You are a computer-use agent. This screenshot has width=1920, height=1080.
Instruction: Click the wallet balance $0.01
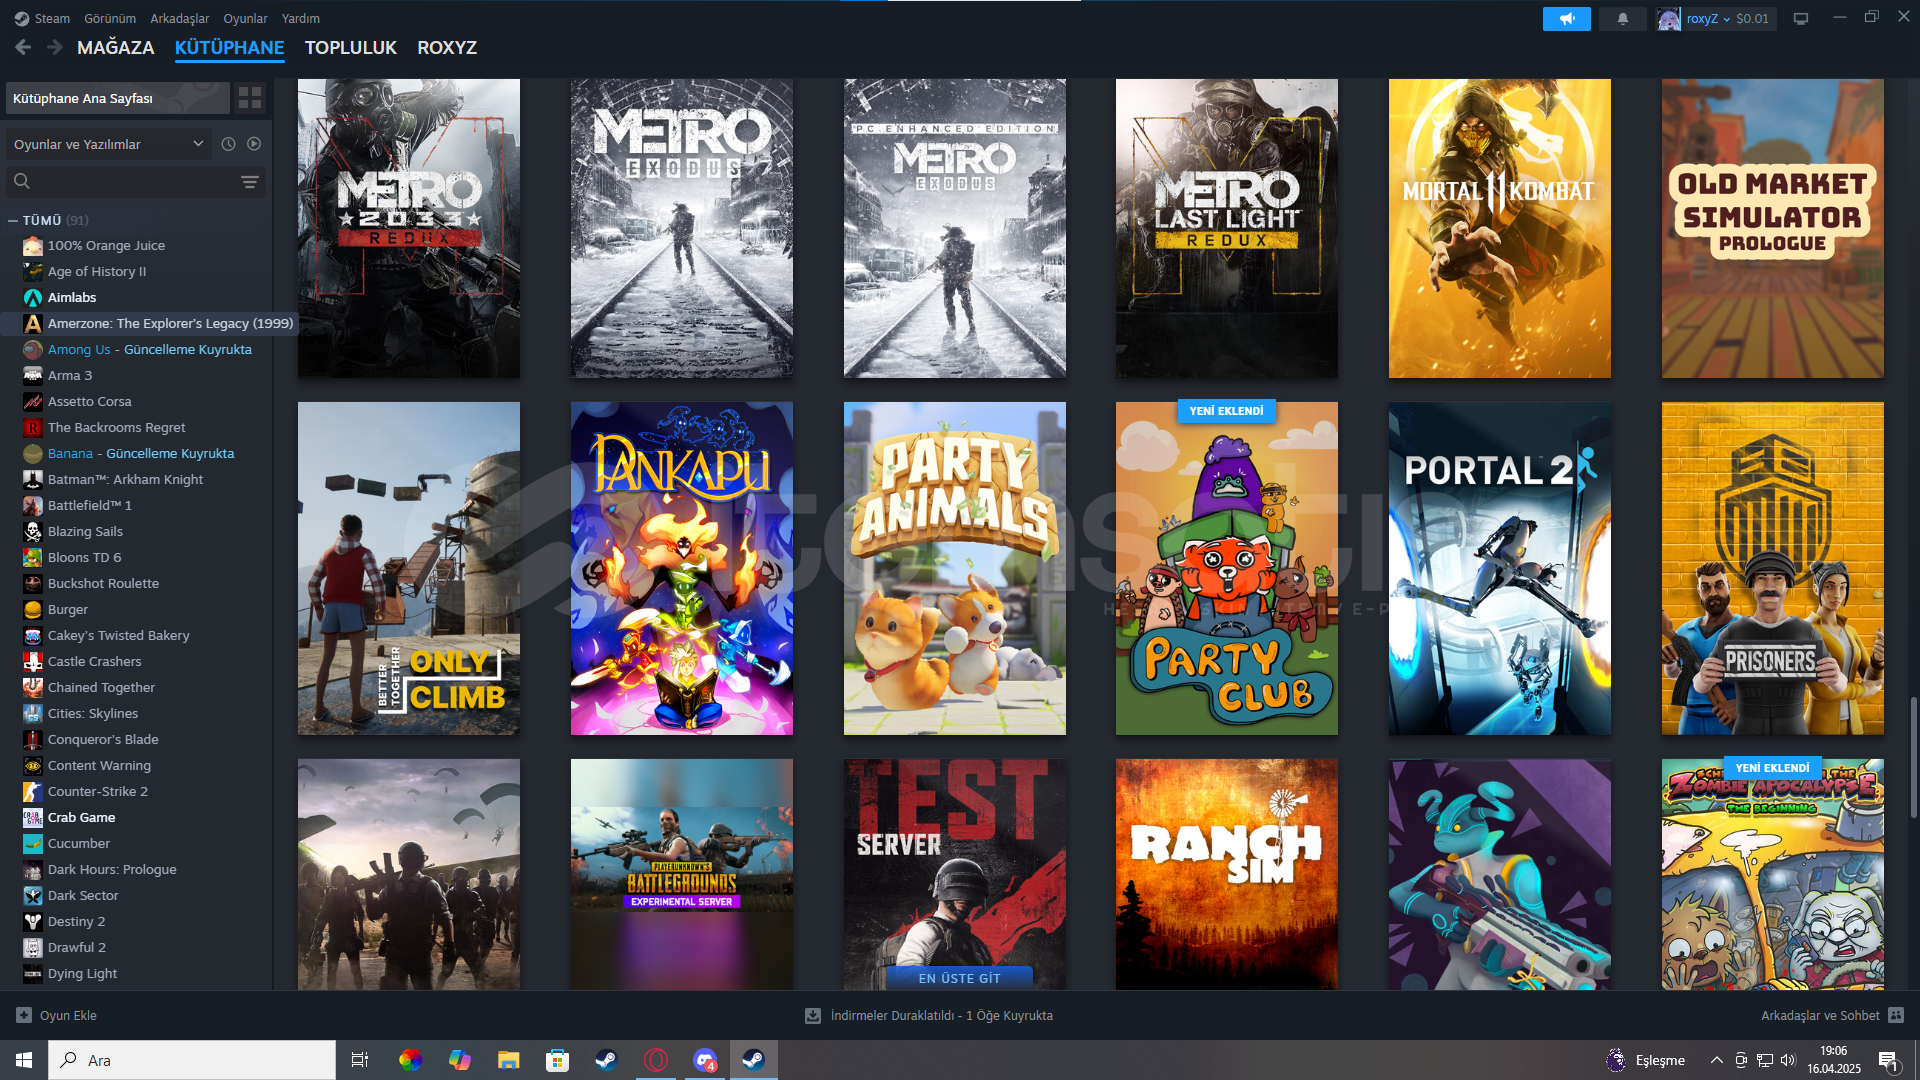coord(1753,19)
